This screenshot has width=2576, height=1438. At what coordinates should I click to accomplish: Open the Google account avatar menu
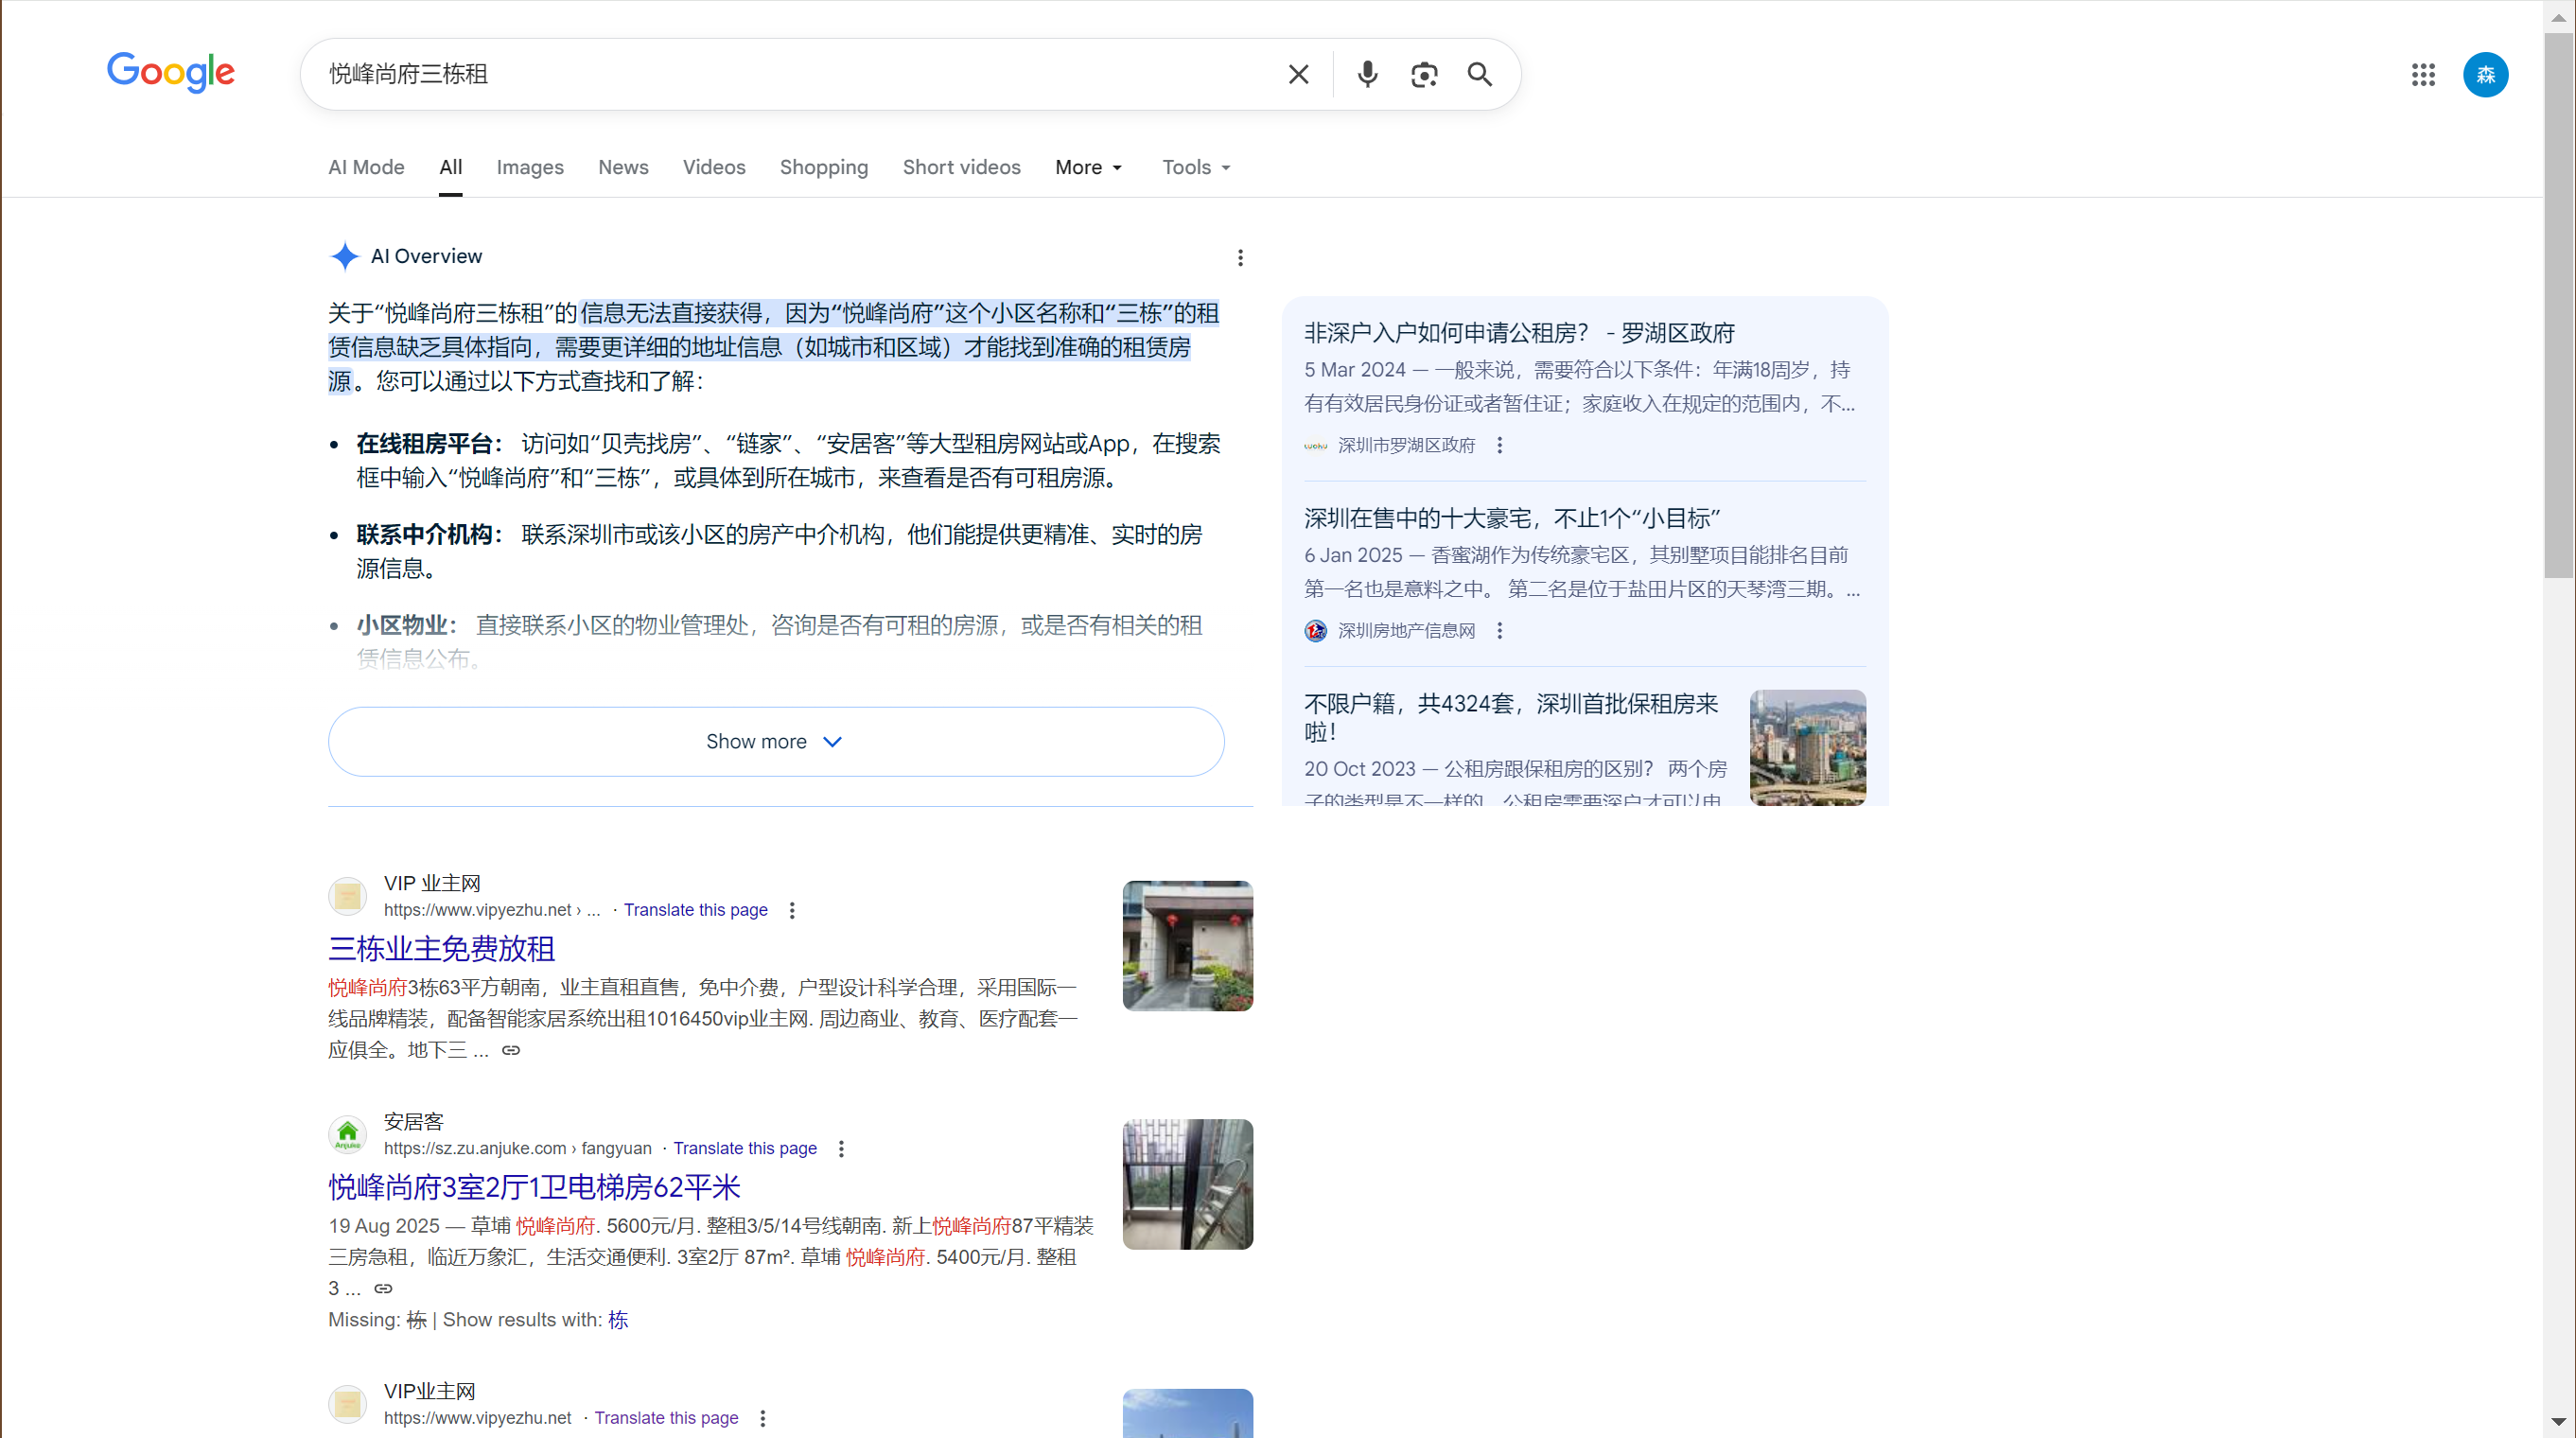[x=2484, y=74]
